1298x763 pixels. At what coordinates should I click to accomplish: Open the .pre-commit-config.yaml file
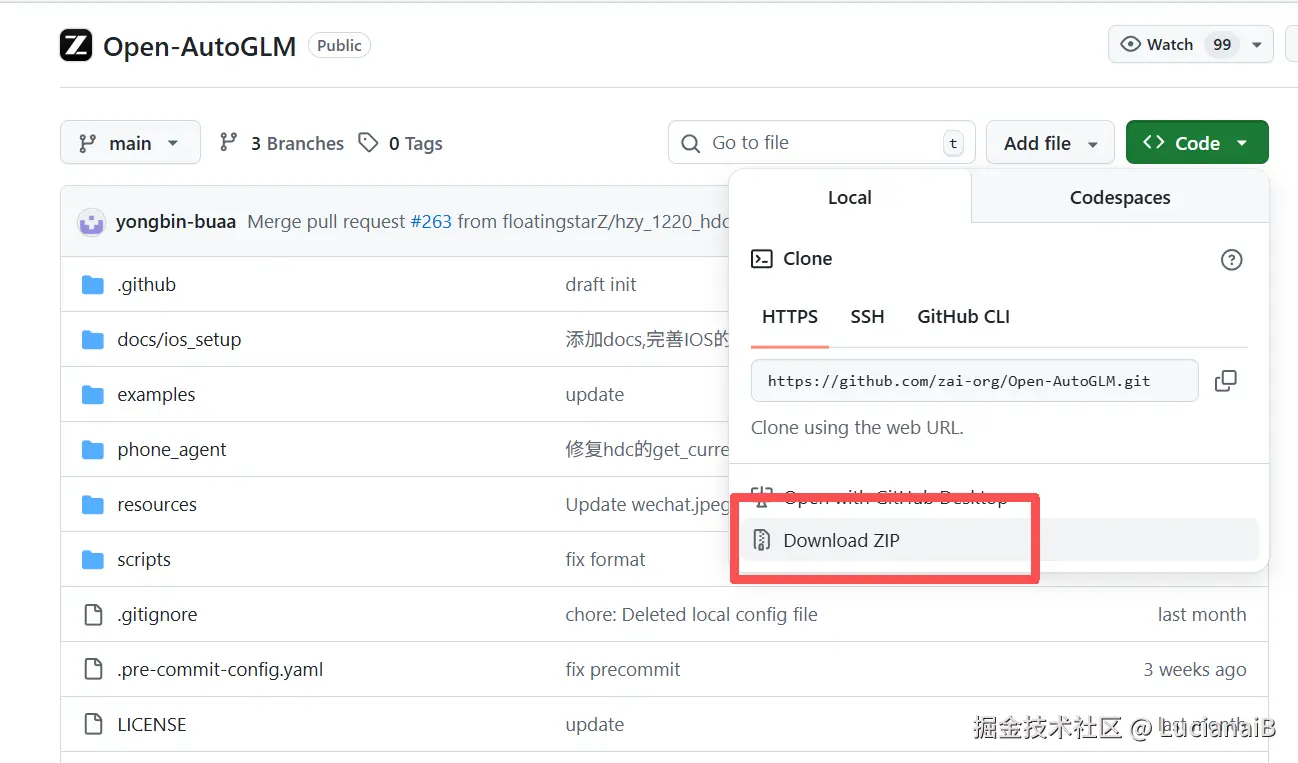coord(220,670)
